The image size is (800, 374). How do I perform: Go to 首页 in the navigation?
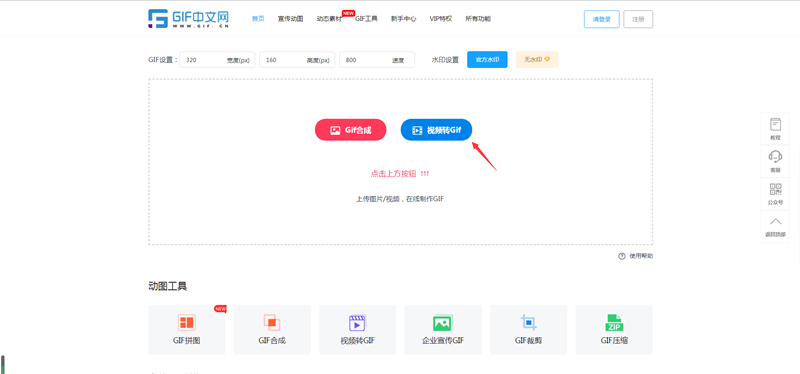pos(258,19)
